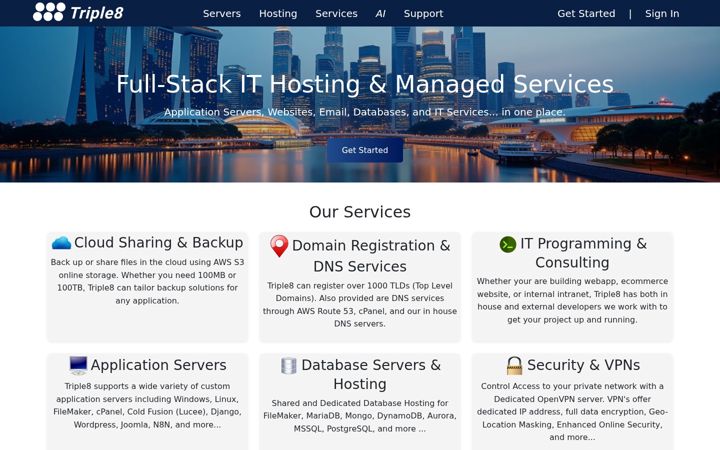Click the 'Triple8 can register over 1000 TLDs' text
Image resolution: width=720 pixels, height=450 pixels.
coord(360,304)
